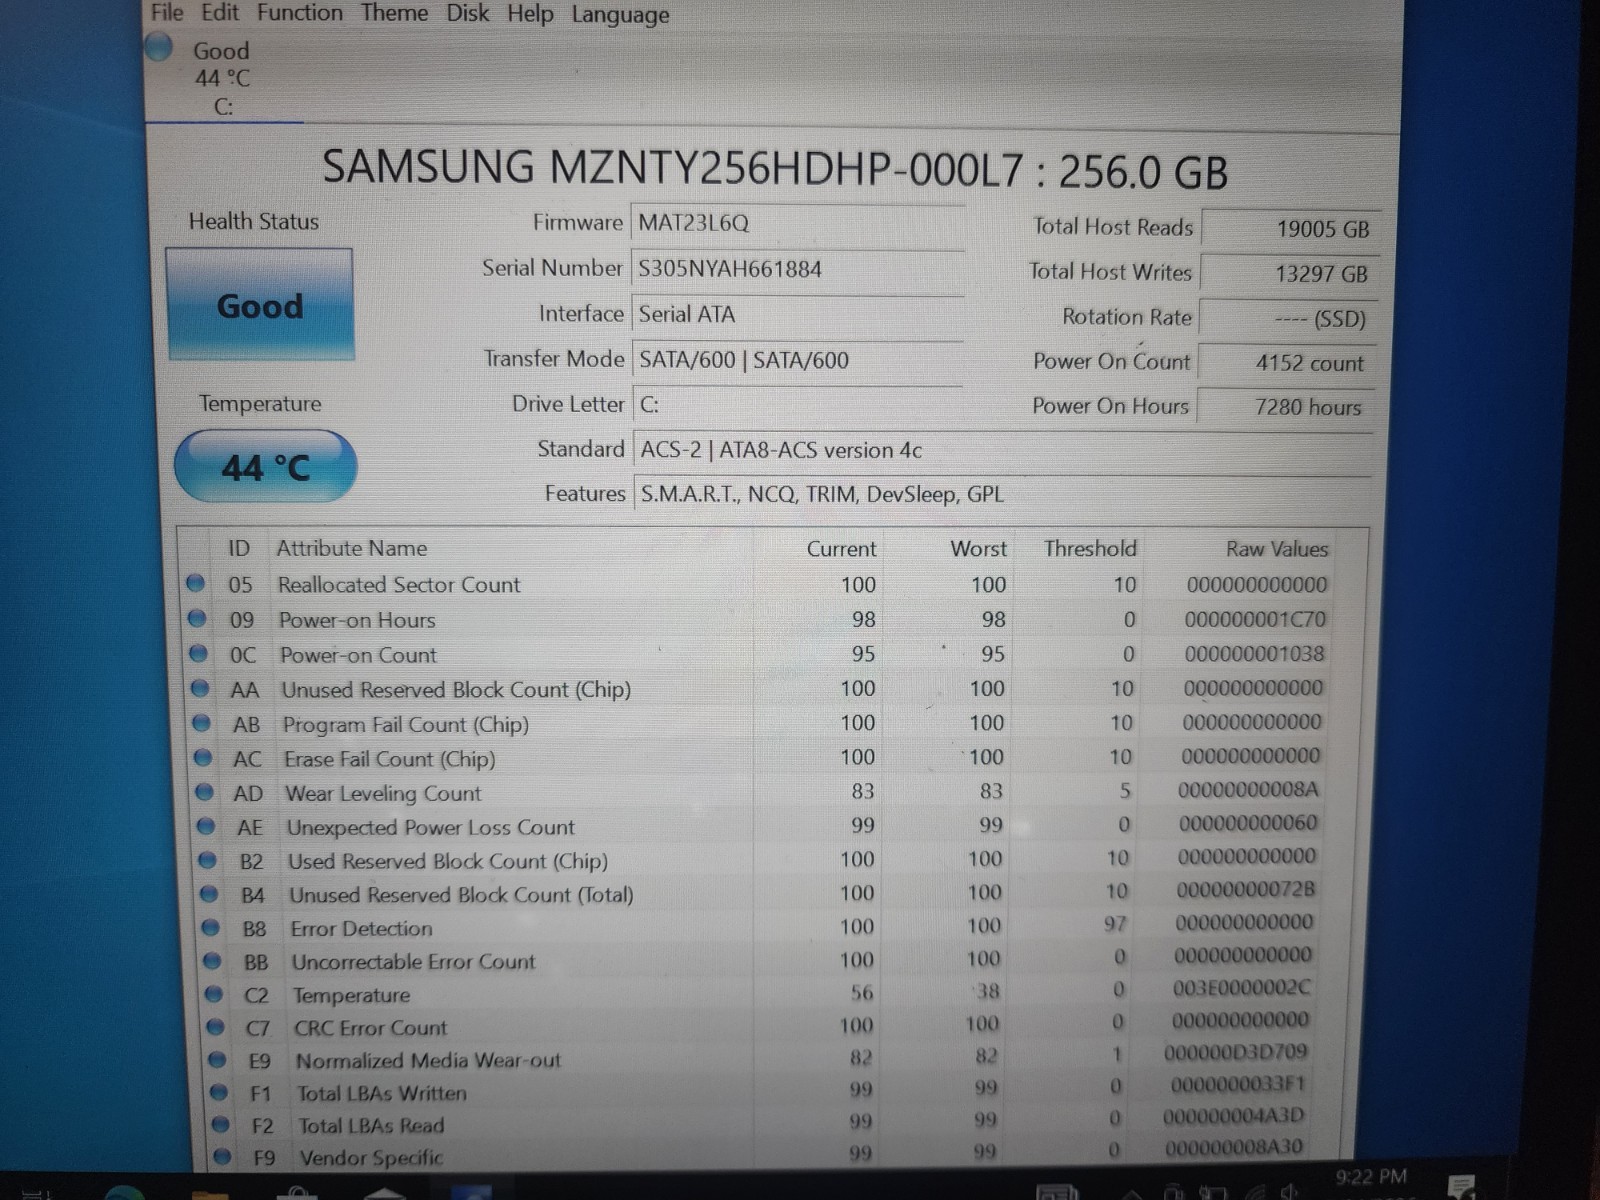Click Power On Hours value 7280 hours
The width and height of the screenshot is (1600, 1200).
click(1285, 407)
